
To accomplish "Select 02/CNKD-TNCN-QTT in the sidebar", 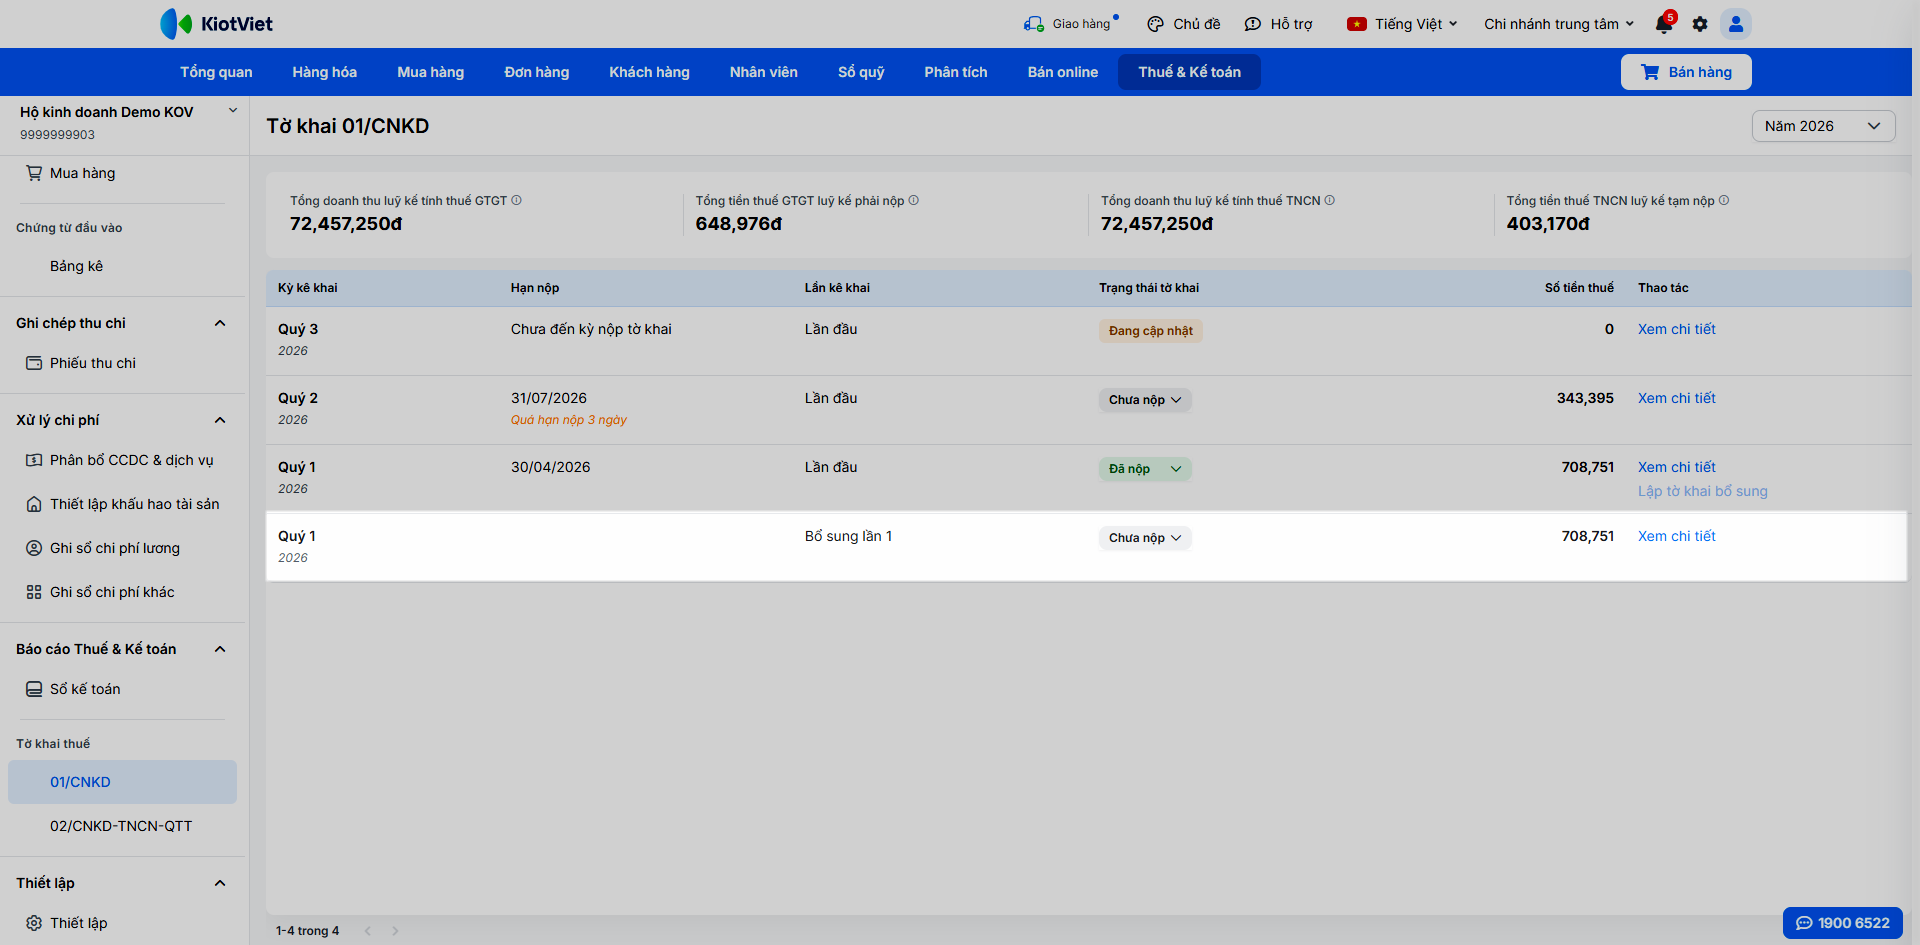I will [x=121, y=826].
